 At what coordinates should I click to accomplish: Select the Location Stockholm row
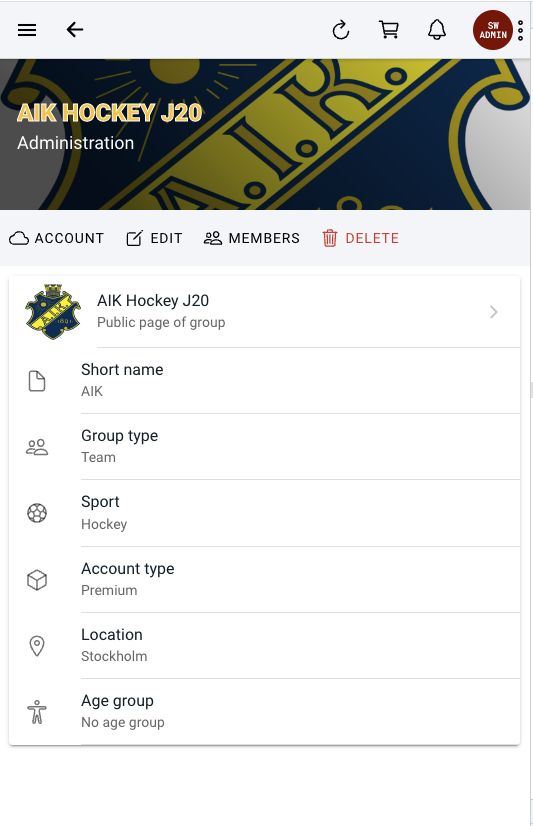click(x=264, y=645)
